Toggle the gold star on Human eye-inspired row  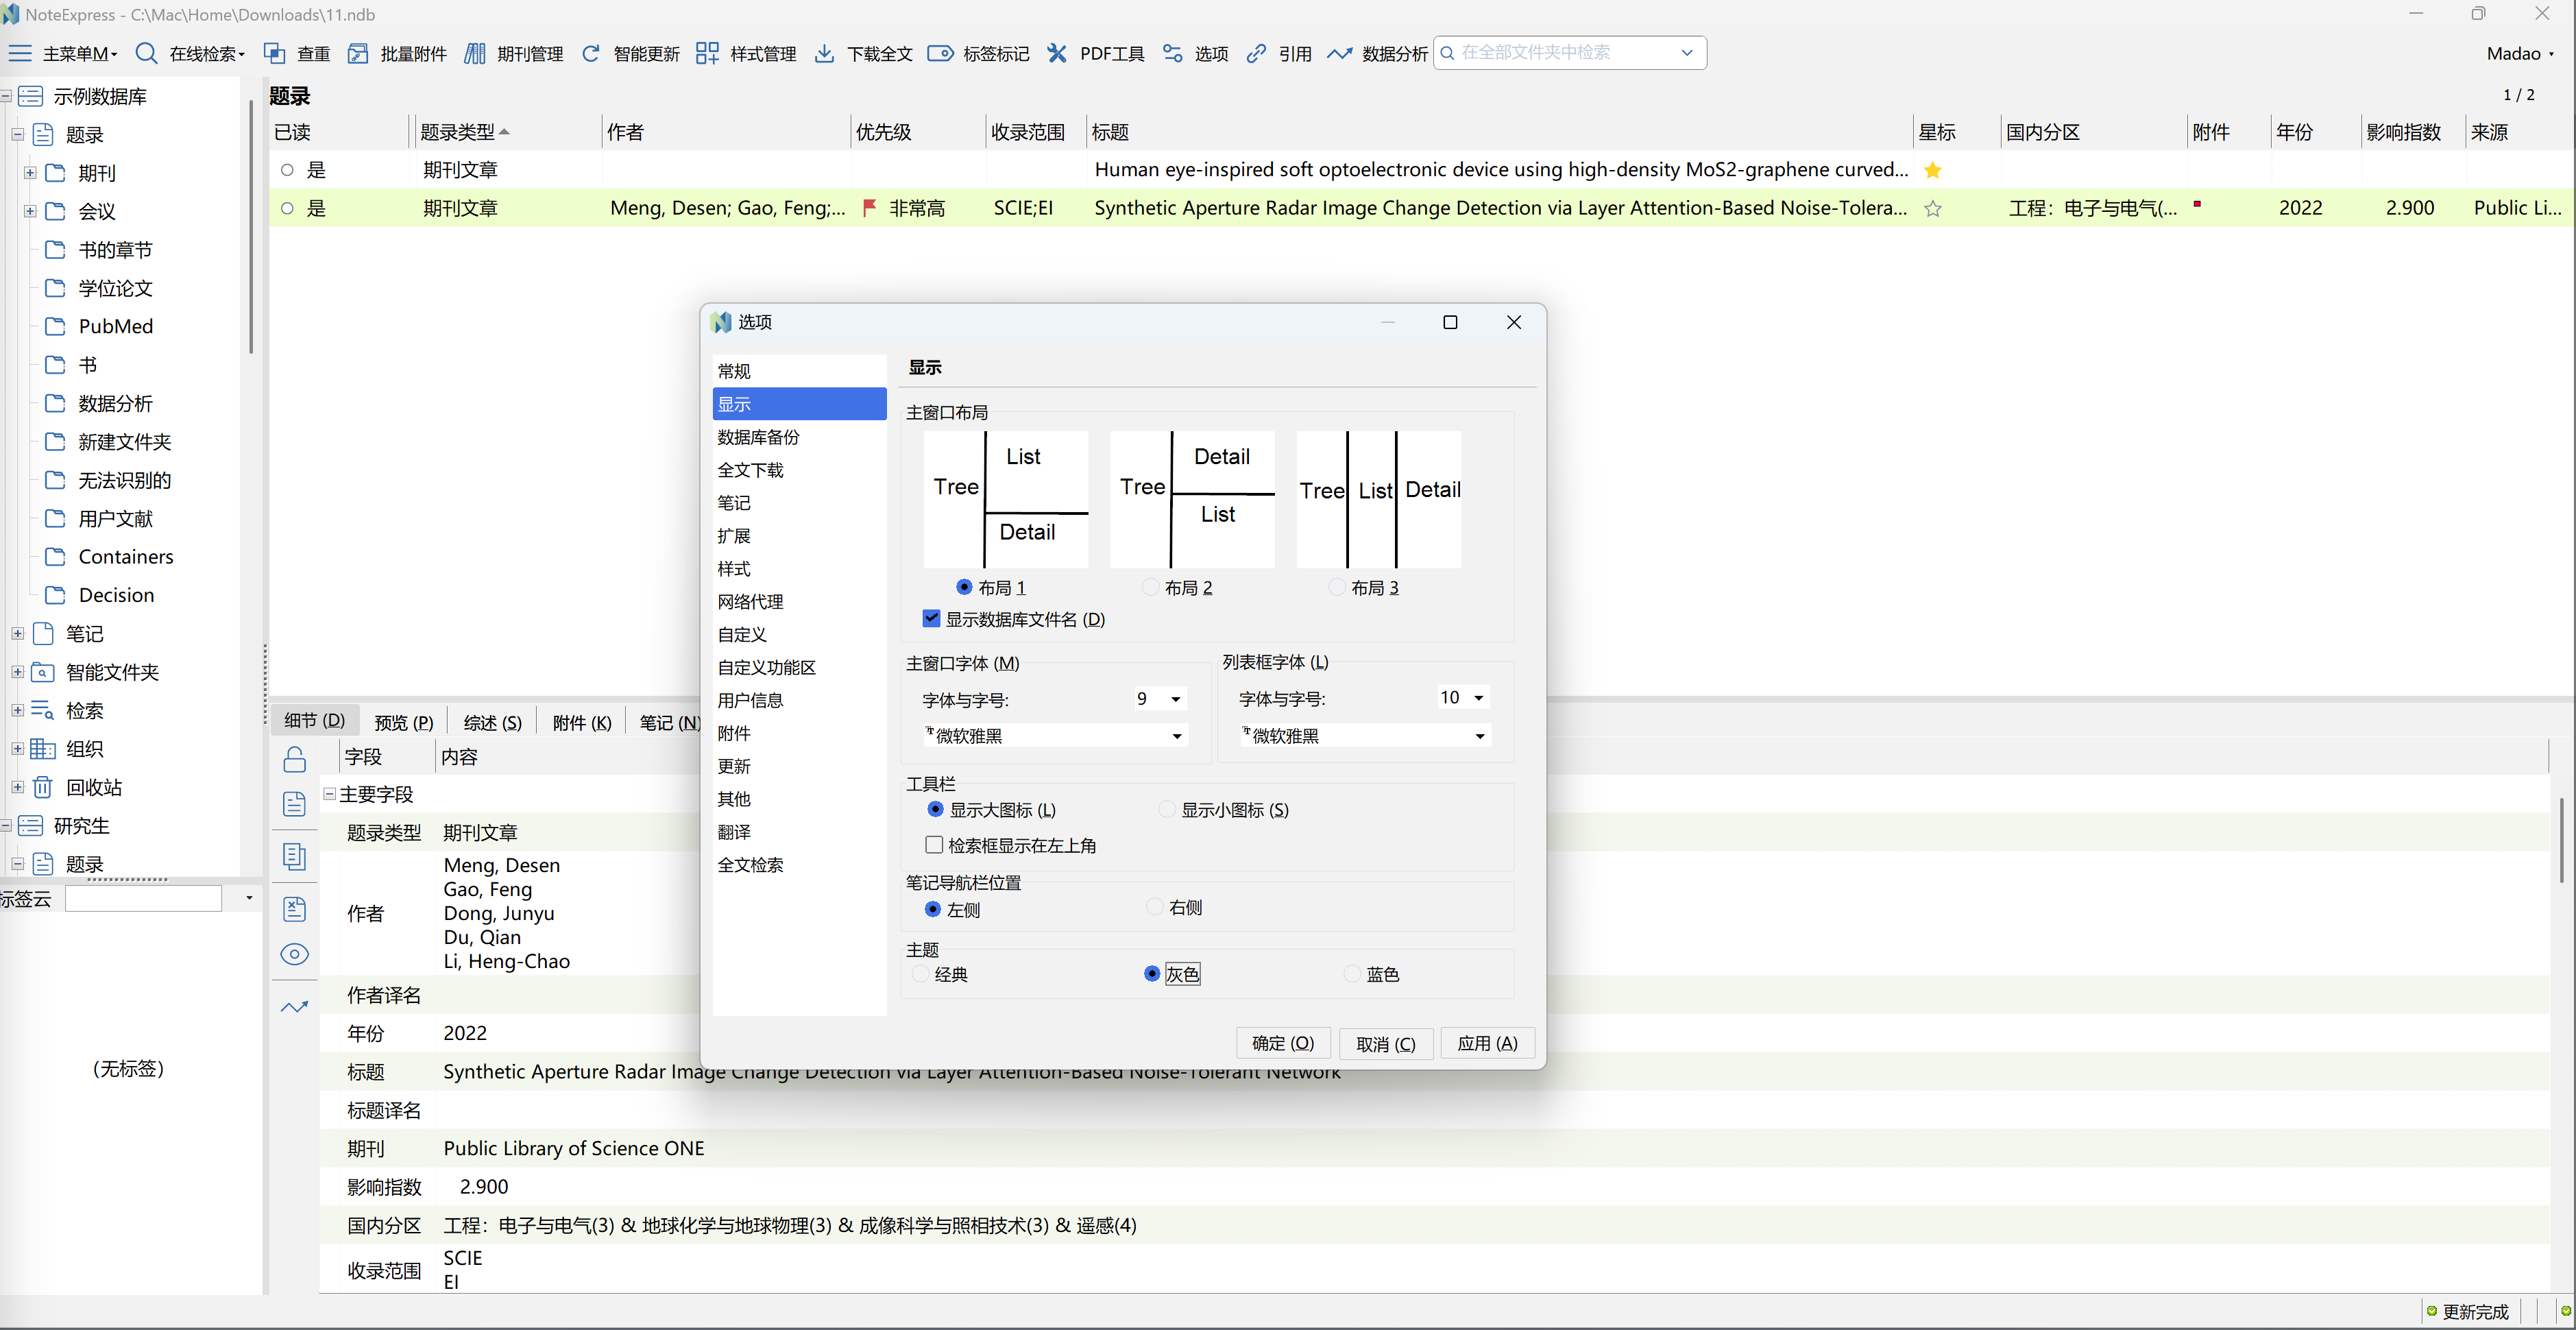click(x=1932, y=170)
